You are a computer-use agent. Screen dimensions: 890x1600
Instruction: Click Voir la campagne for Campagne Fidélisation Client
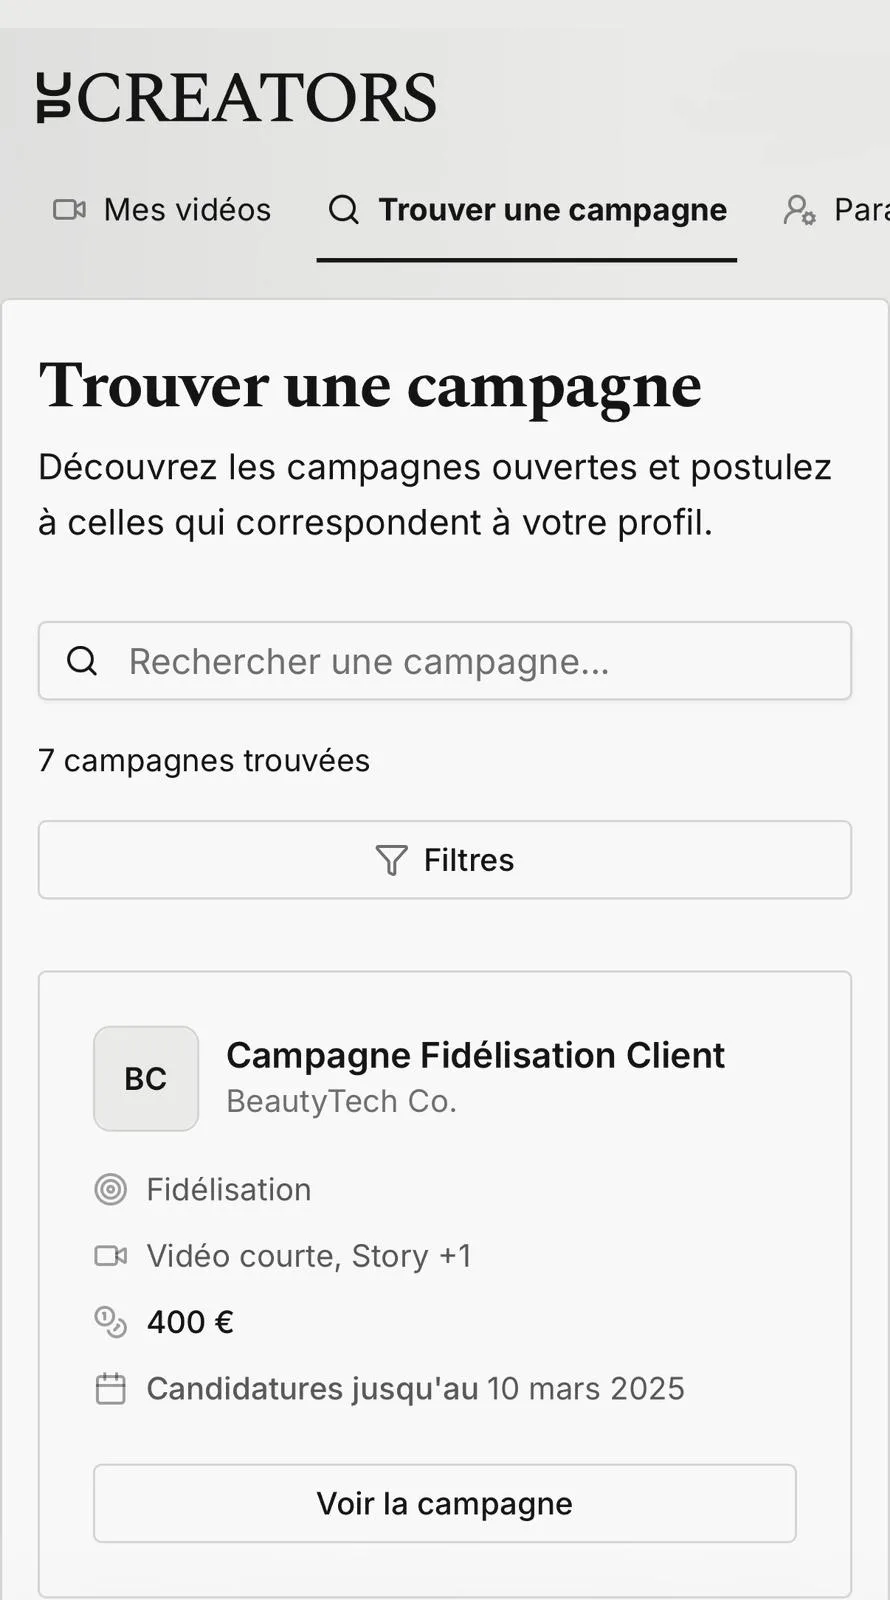(444, 1503)
